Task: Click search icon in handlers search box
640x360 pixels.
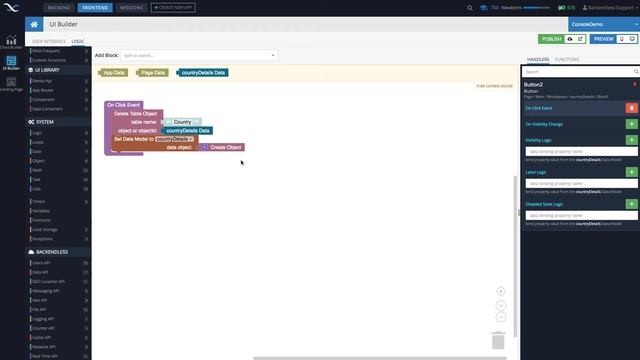Action: tap(636, 72)
